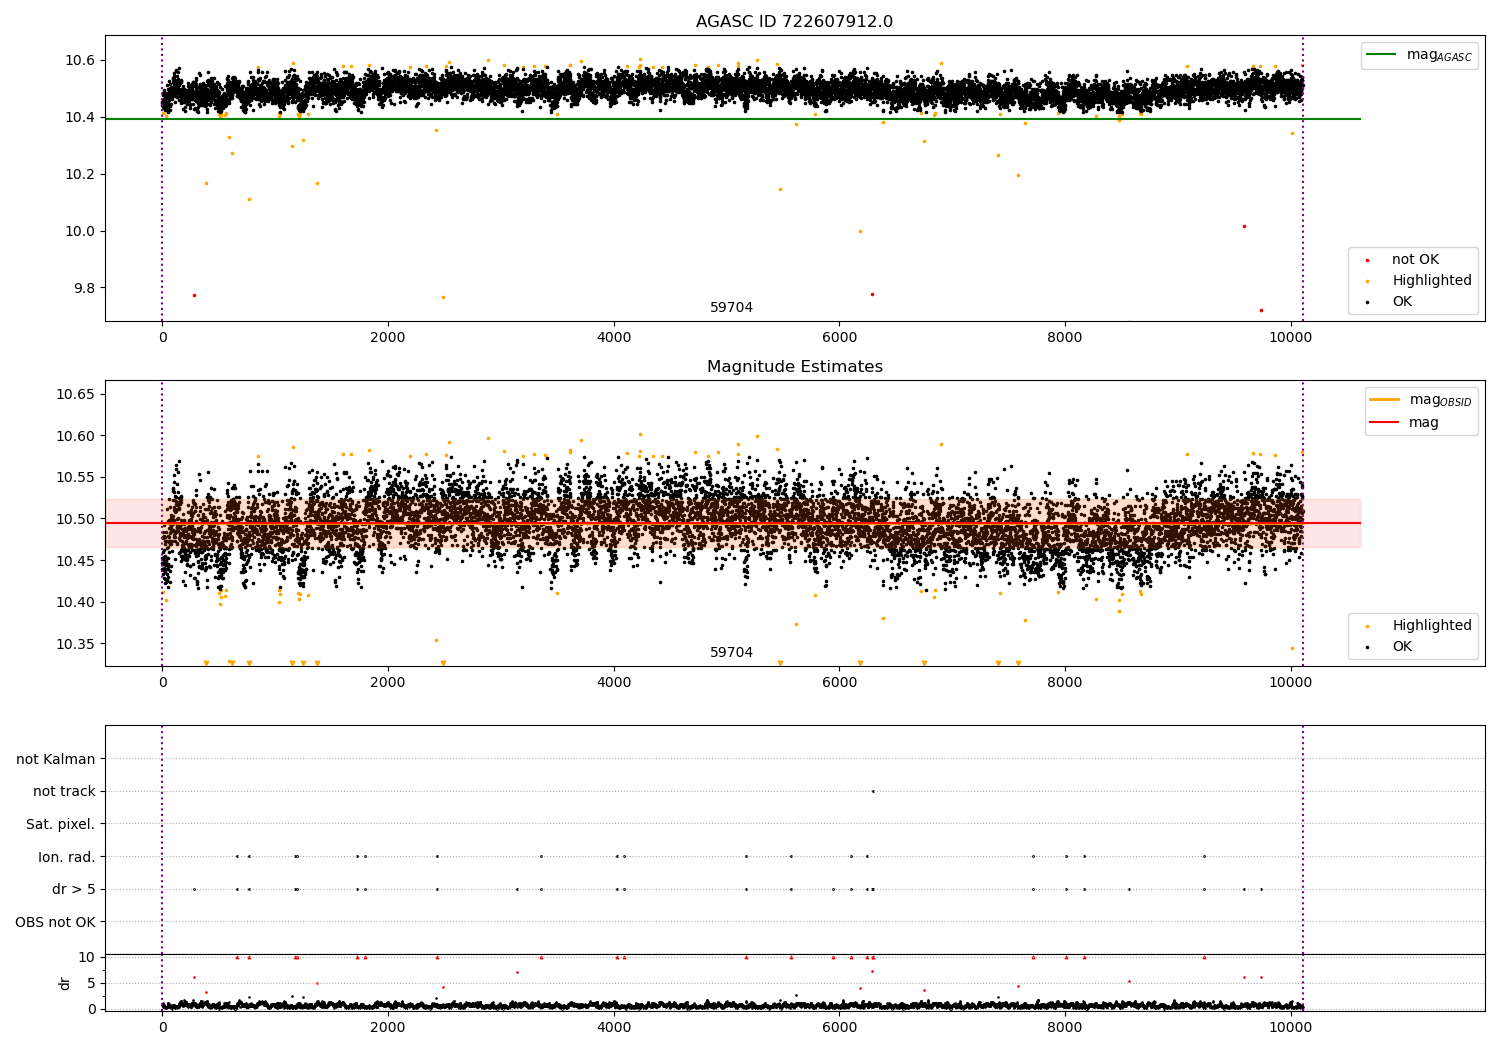Click the 'OBS not OK' row label

point(56,922)
